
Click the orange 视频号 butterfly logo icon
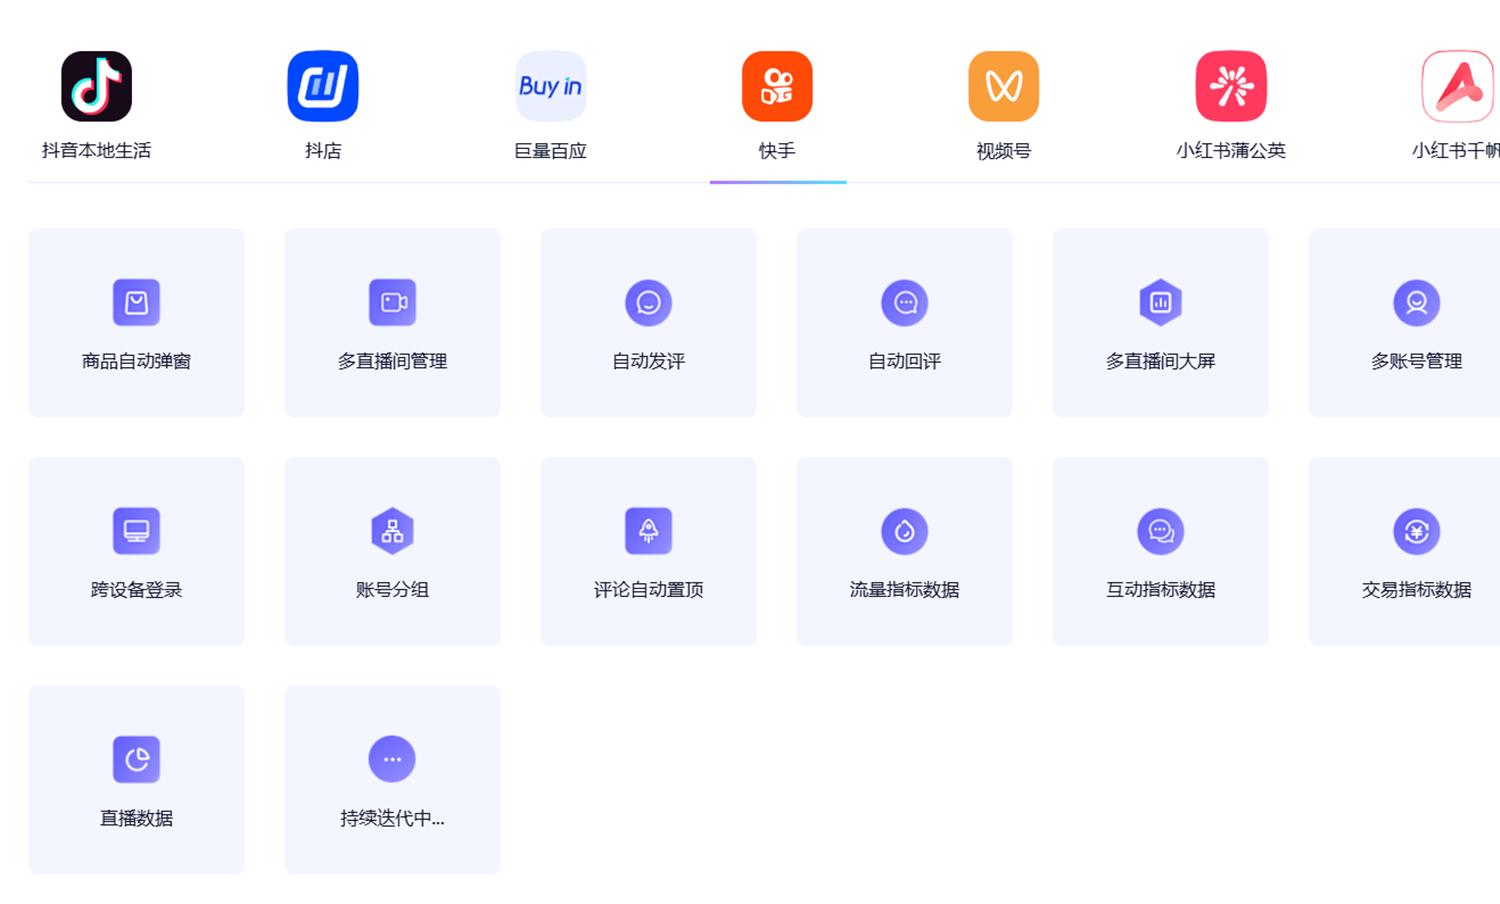click(1004, 86)
